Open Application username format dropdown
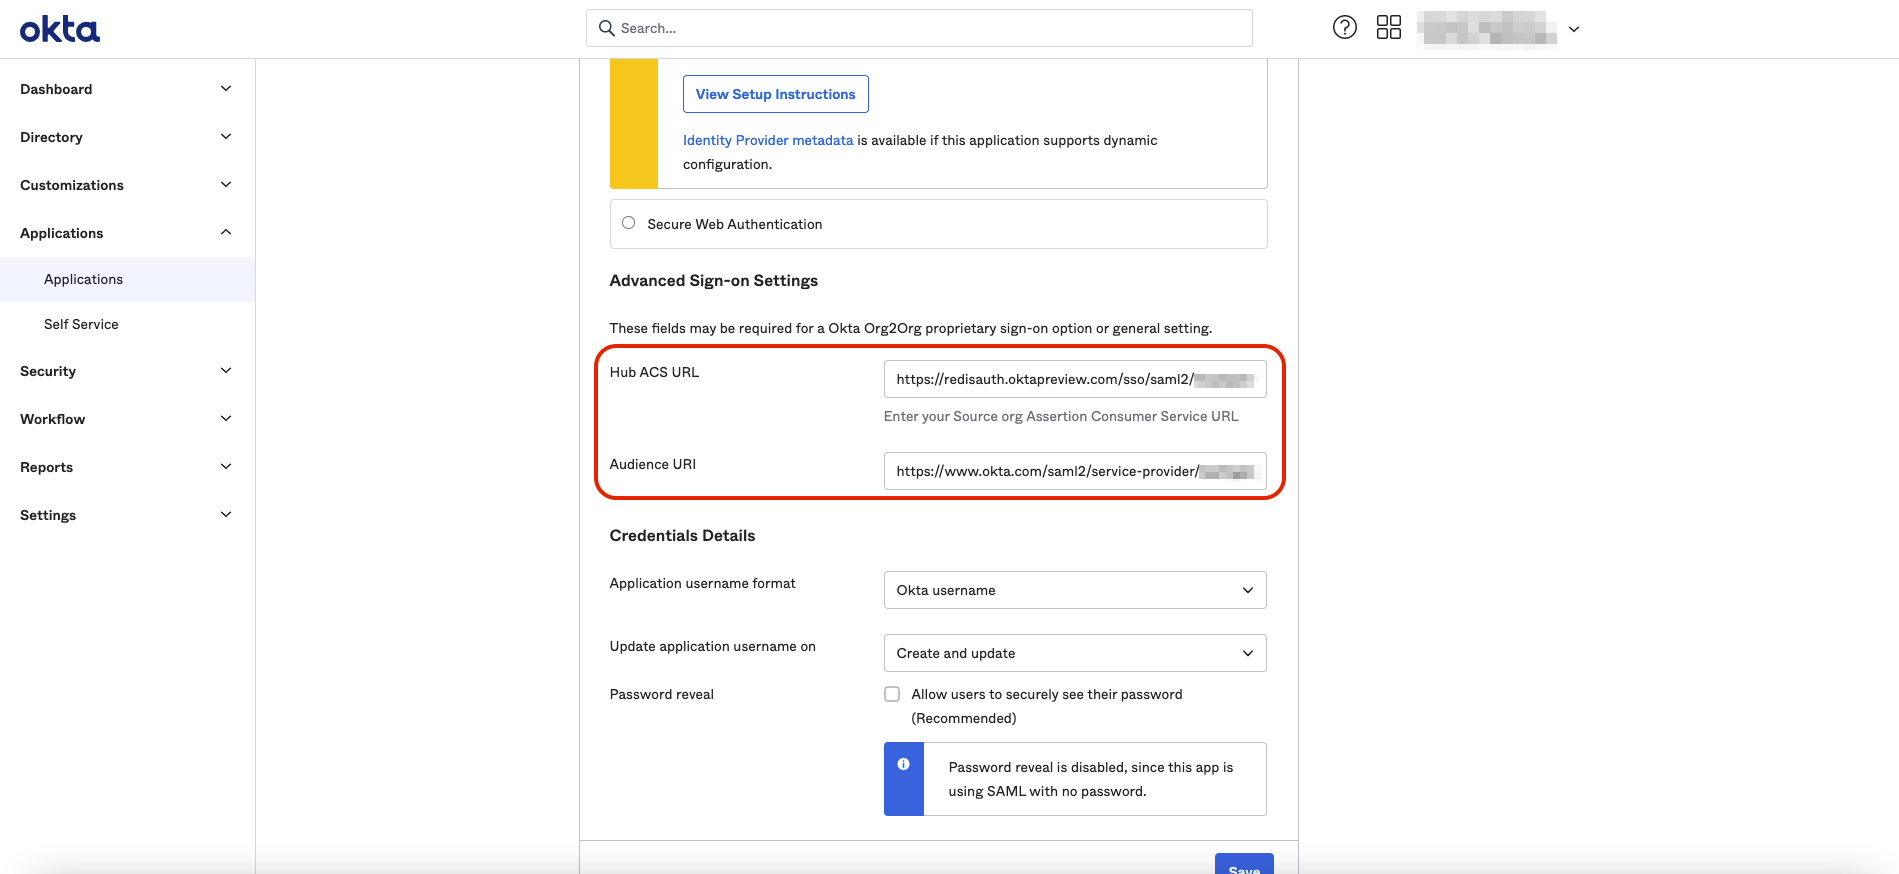The image size is (1899, 874). coord(1074,590)
